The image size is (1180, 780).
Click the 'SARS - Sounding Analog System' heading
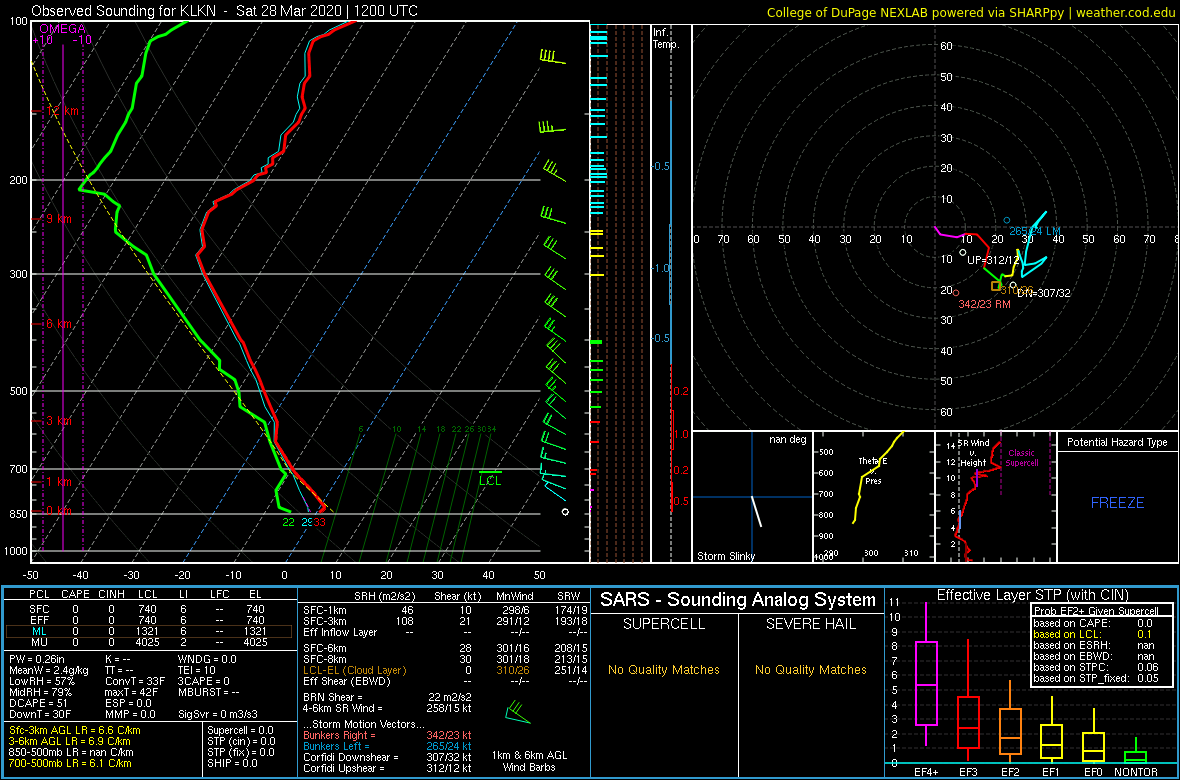point(738,600)
